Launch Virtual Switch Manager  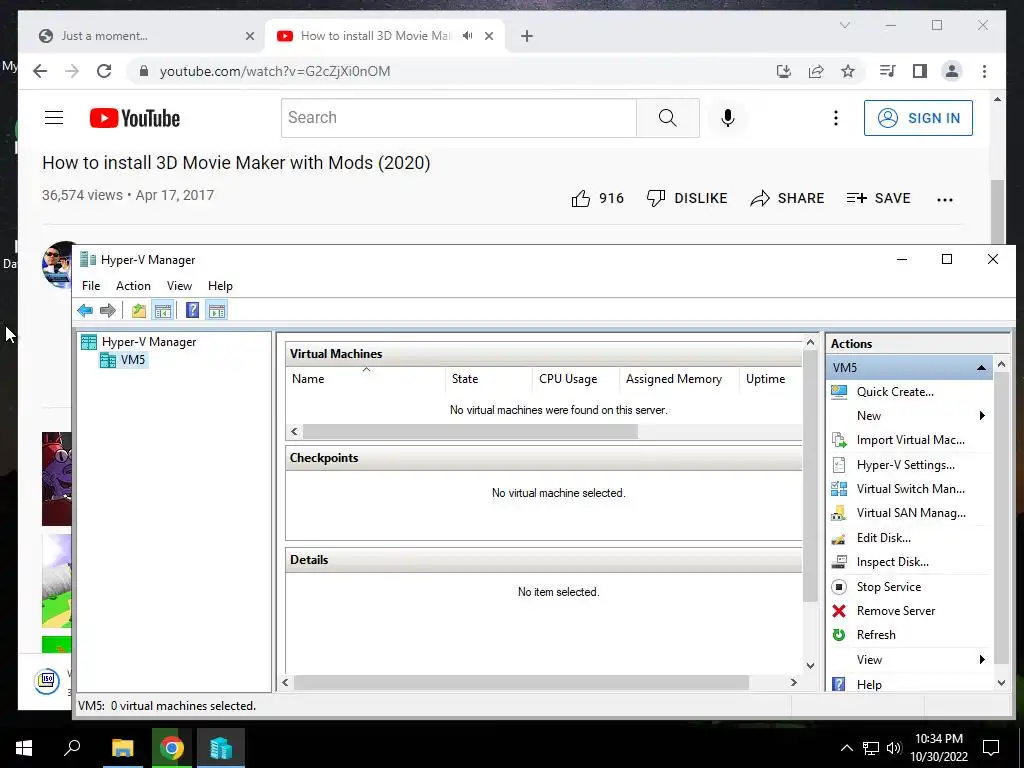pos(910,488)
